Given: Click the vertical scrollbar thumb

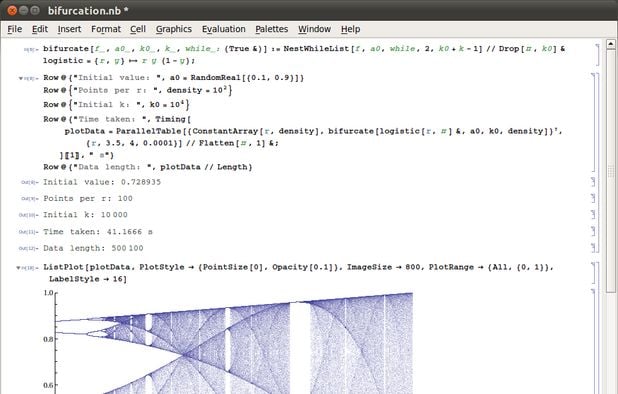Looking at the screenshot, I should [611, 171].
